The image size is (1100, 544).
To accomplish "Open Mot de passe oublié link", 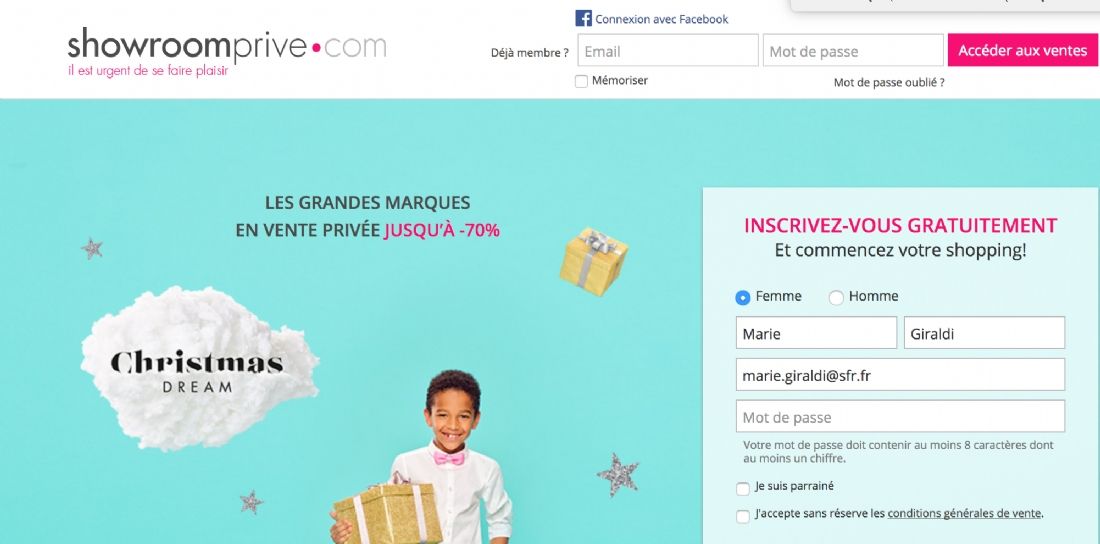I will pyautogui.click(x=889, y=82).
